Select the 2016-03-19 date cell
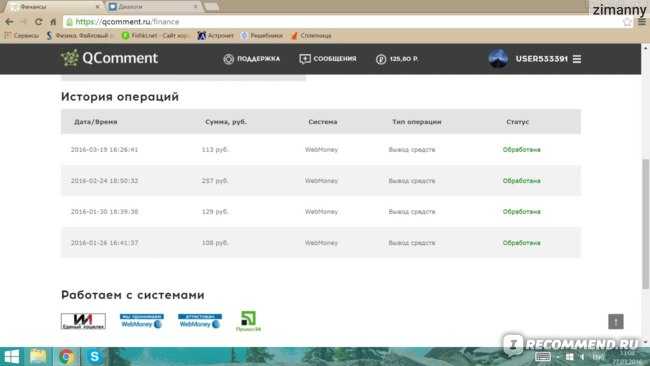The height and width of the screenshot is (366, 650). 104,150
